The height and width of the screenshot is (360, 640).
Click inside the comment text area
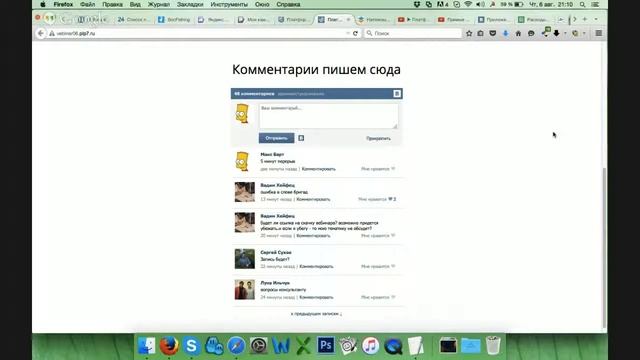tap(328, 116)
